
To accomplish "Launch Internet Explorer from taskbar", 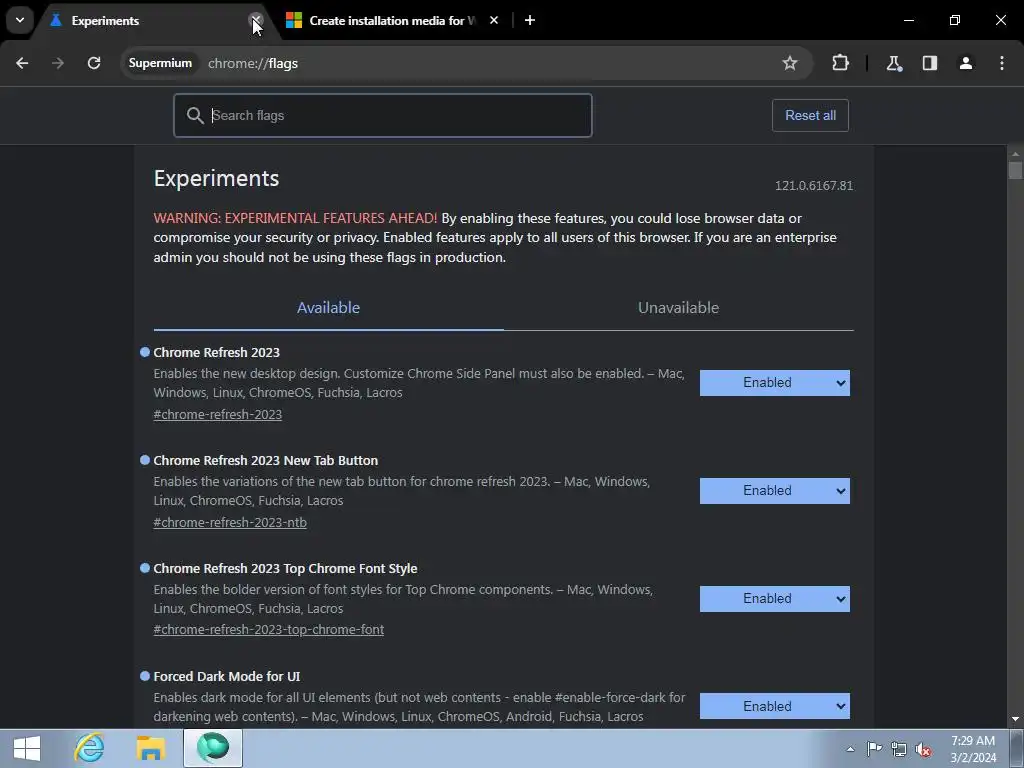I will [89, 748].
